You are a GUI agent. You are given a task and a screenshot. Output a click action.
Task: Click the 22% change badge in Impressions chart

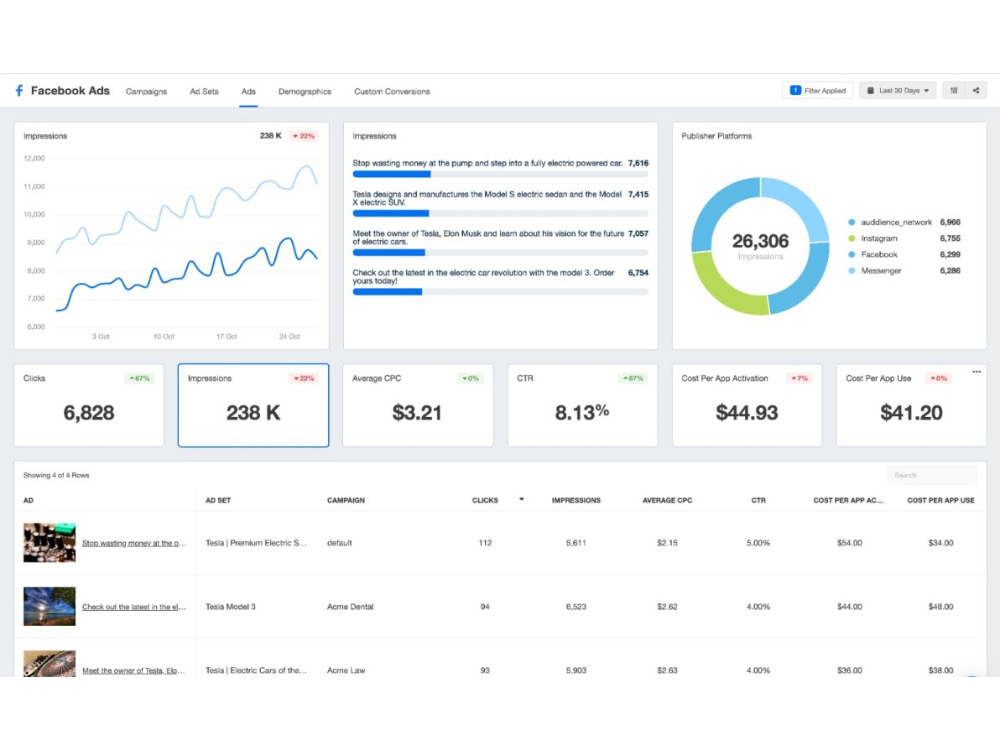click(x=304, y=136)
